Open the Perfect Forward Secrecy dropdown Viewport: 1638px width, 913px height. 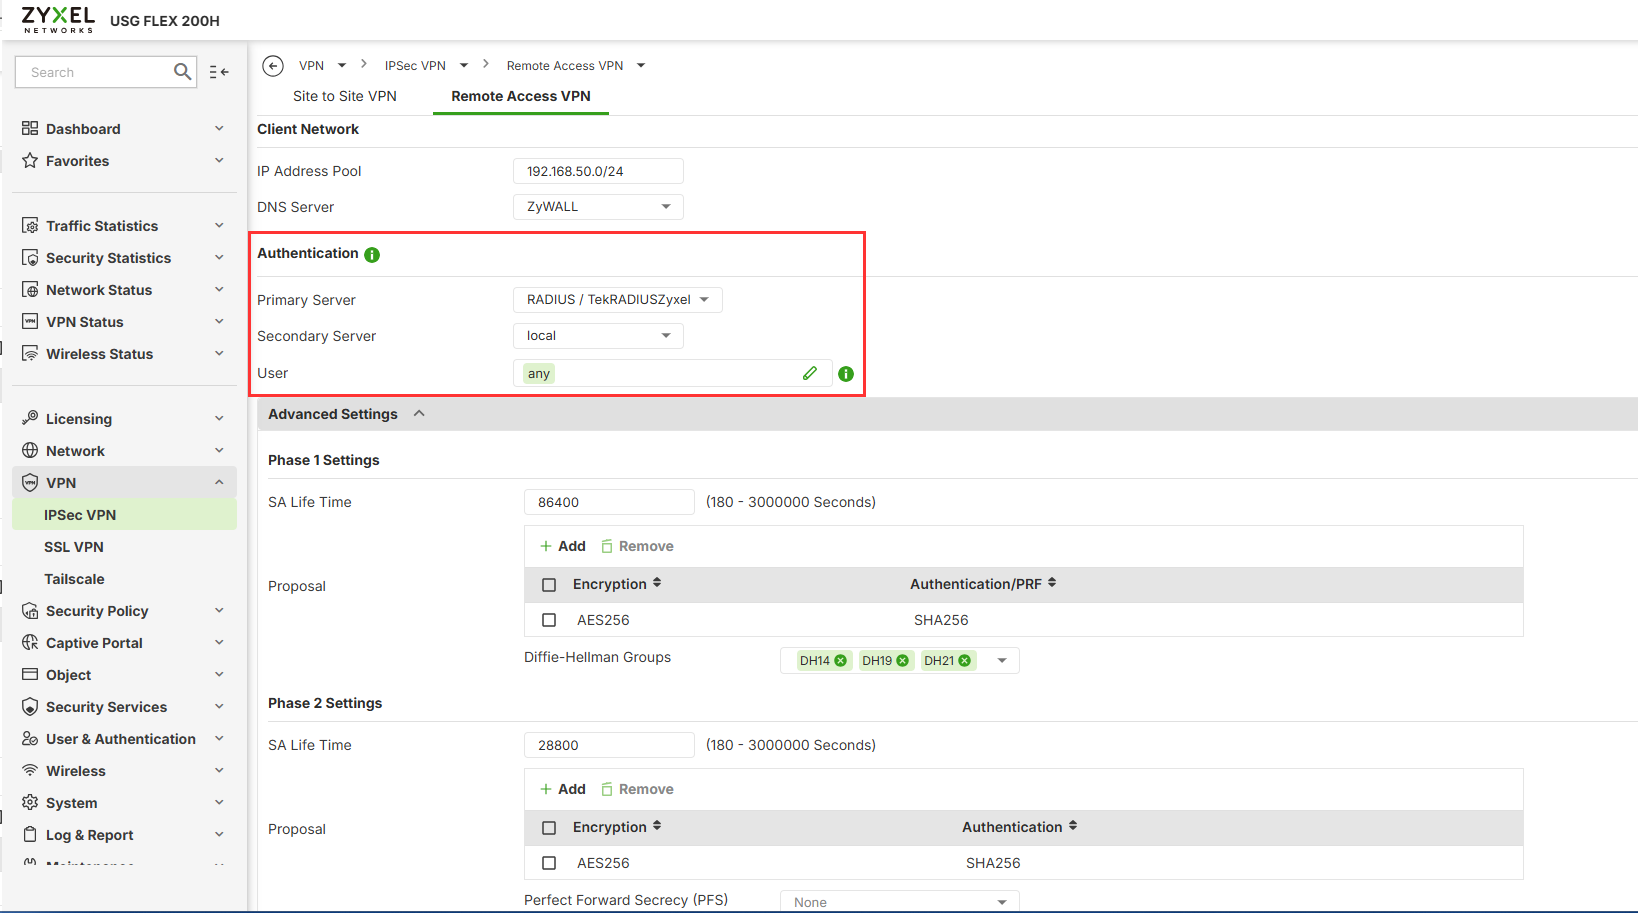point(899,901)
